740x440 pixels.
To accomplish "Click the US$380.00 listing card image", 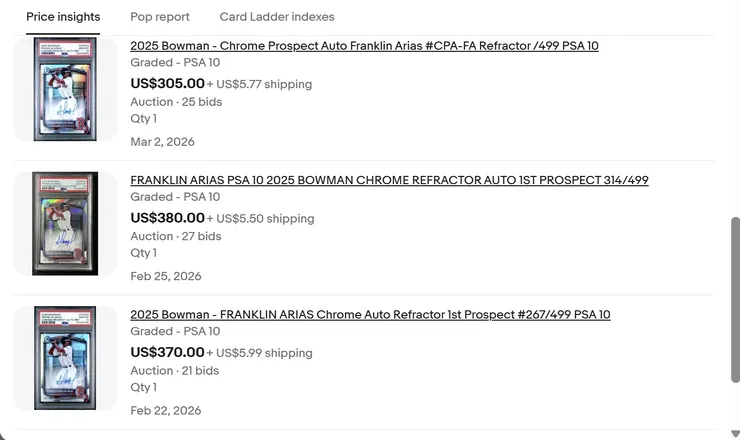I will [x=65, y=223].
